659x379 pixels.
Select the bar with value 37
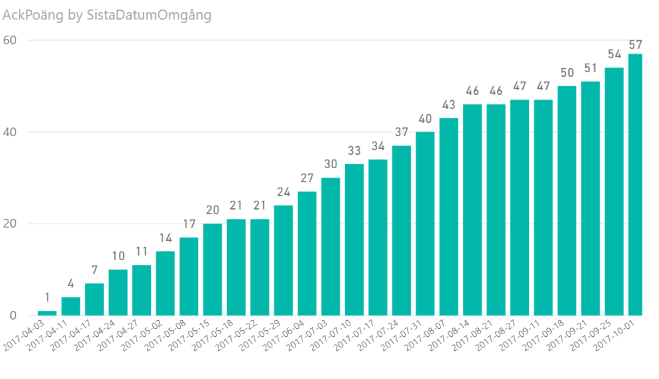[x=401, y=230]
